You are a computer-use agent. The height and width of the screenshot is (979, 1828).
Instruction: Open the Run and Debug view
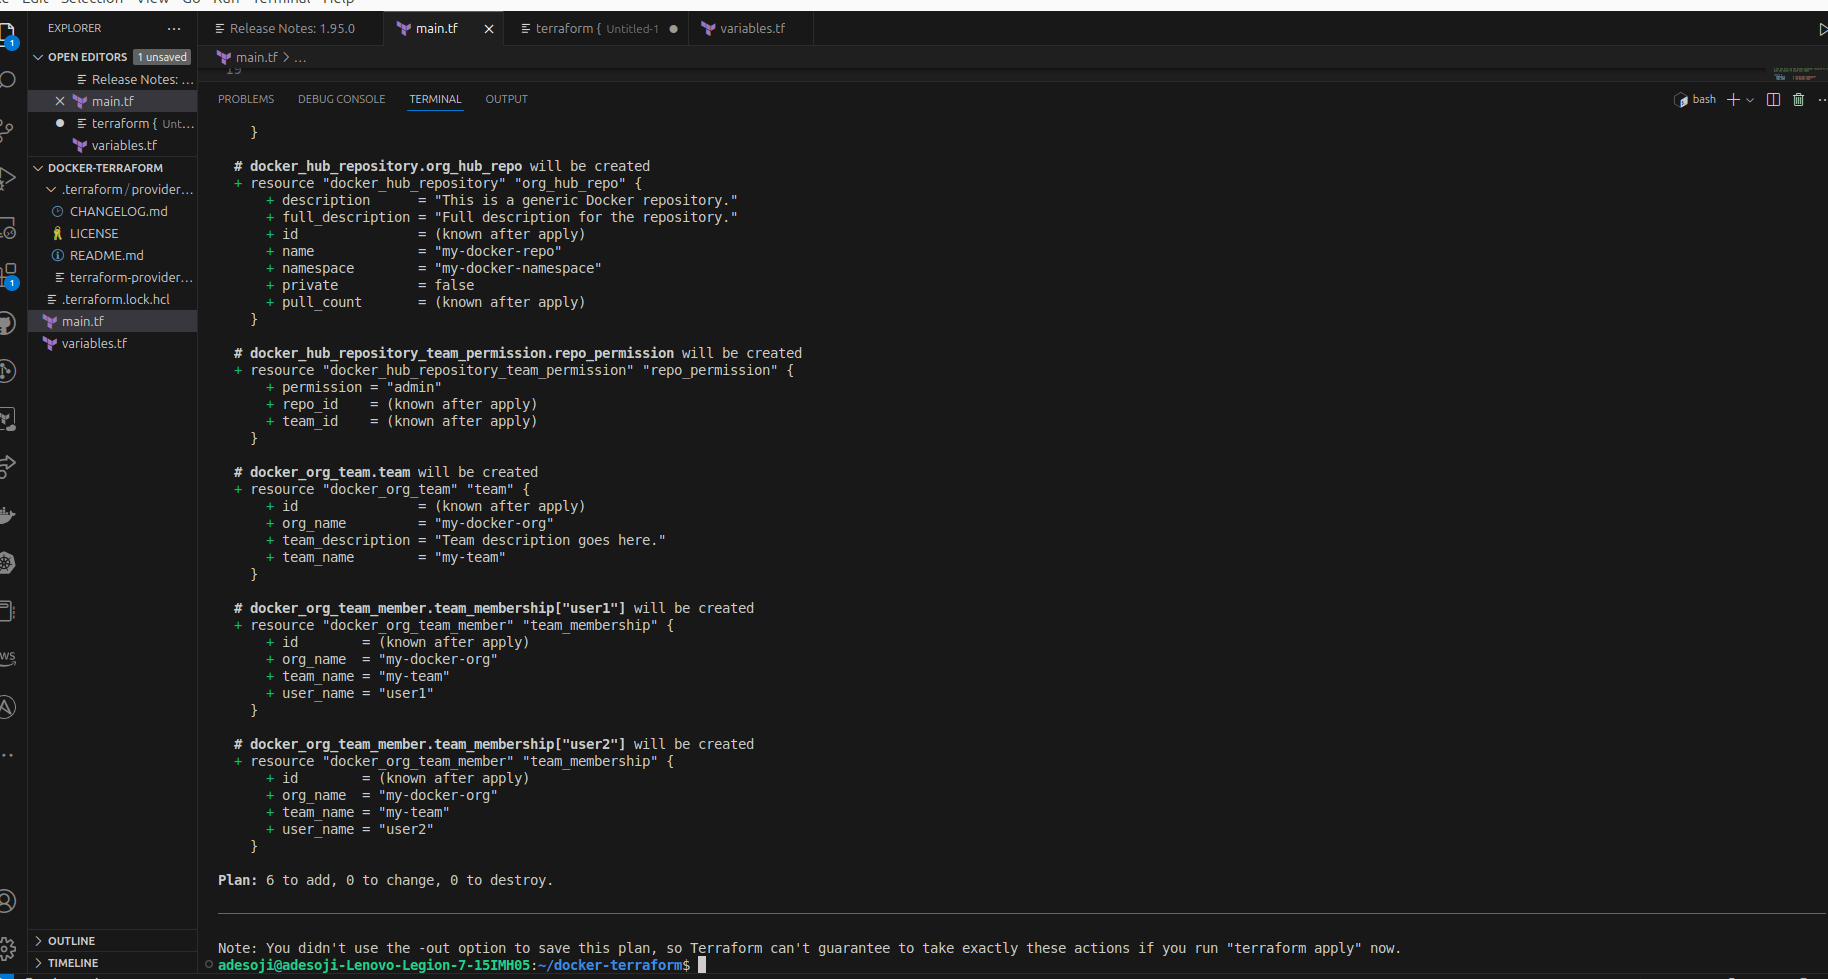point(8,178)
